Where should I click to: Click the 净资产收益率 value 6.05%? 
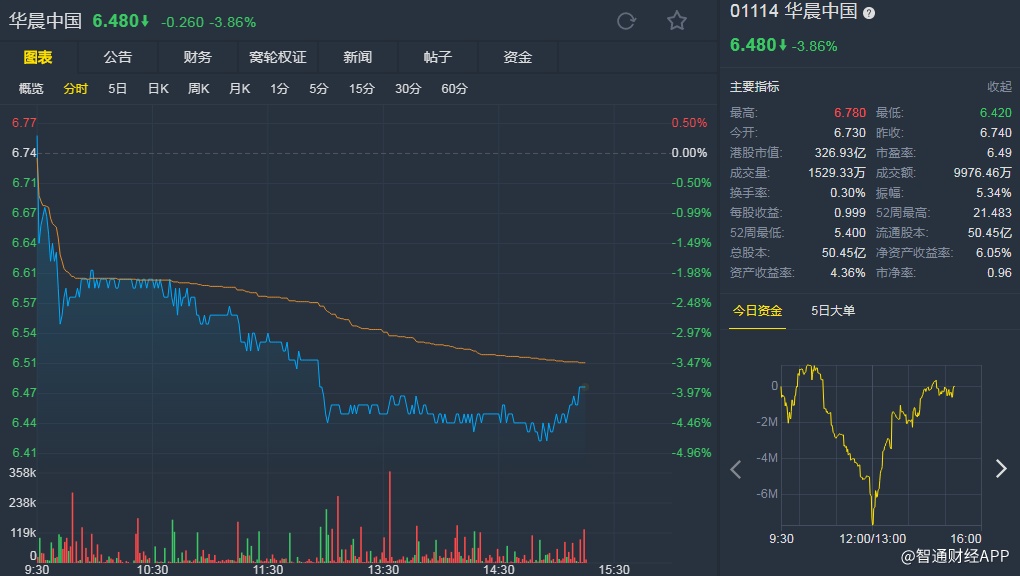coord(993,253)
